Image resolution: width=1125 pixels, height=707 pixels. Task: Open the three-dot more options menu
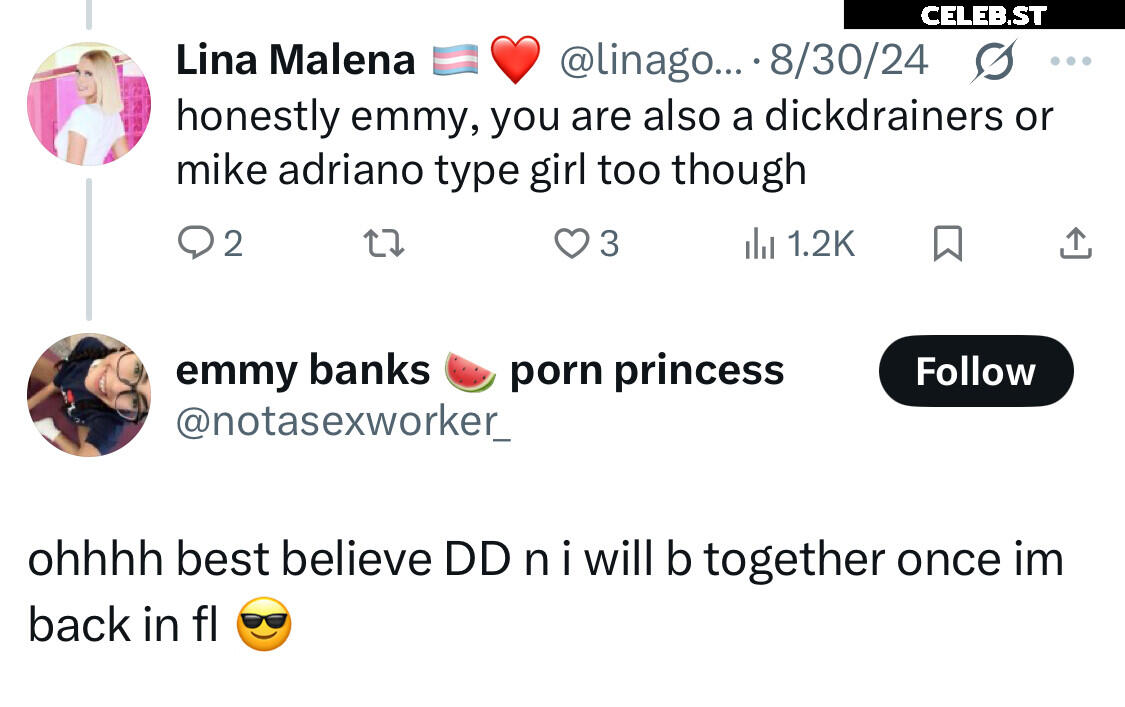[x=1070, y=61]
